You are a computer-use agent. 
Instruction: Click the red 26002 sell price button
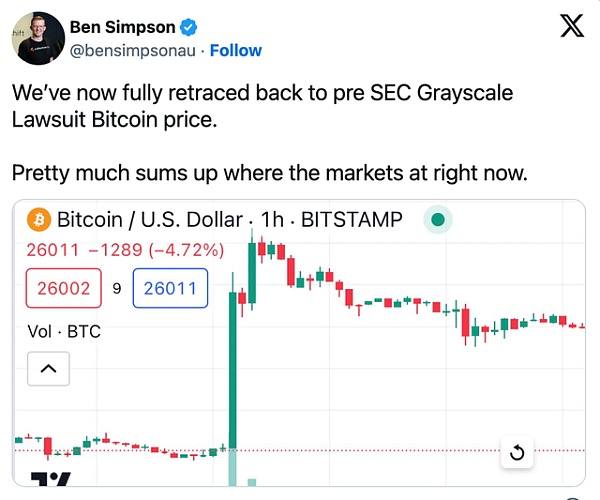63,289
